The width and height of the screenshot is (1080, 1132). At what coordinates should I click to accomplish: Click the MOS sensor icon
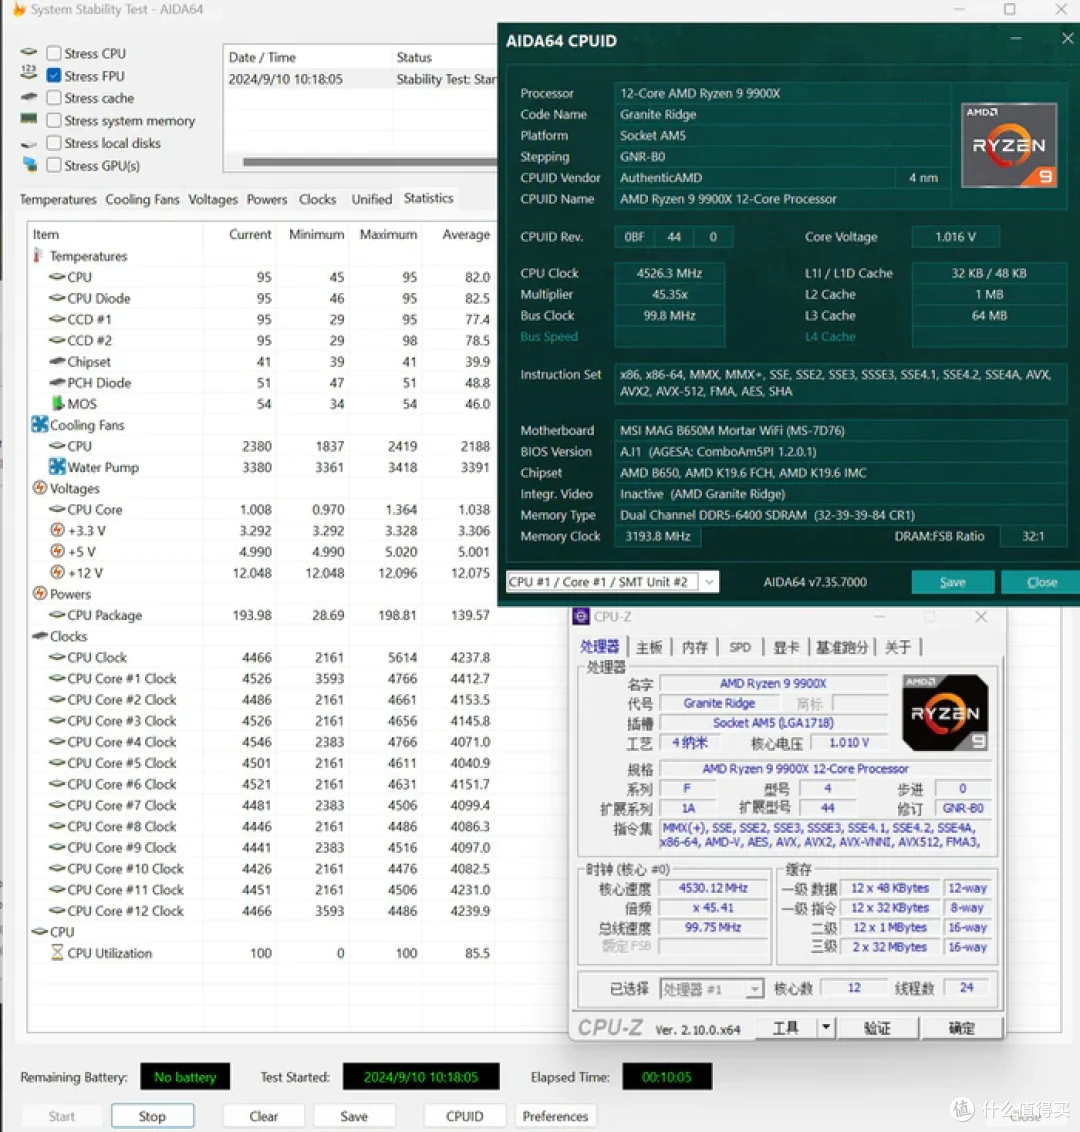[x=58, y=403]
